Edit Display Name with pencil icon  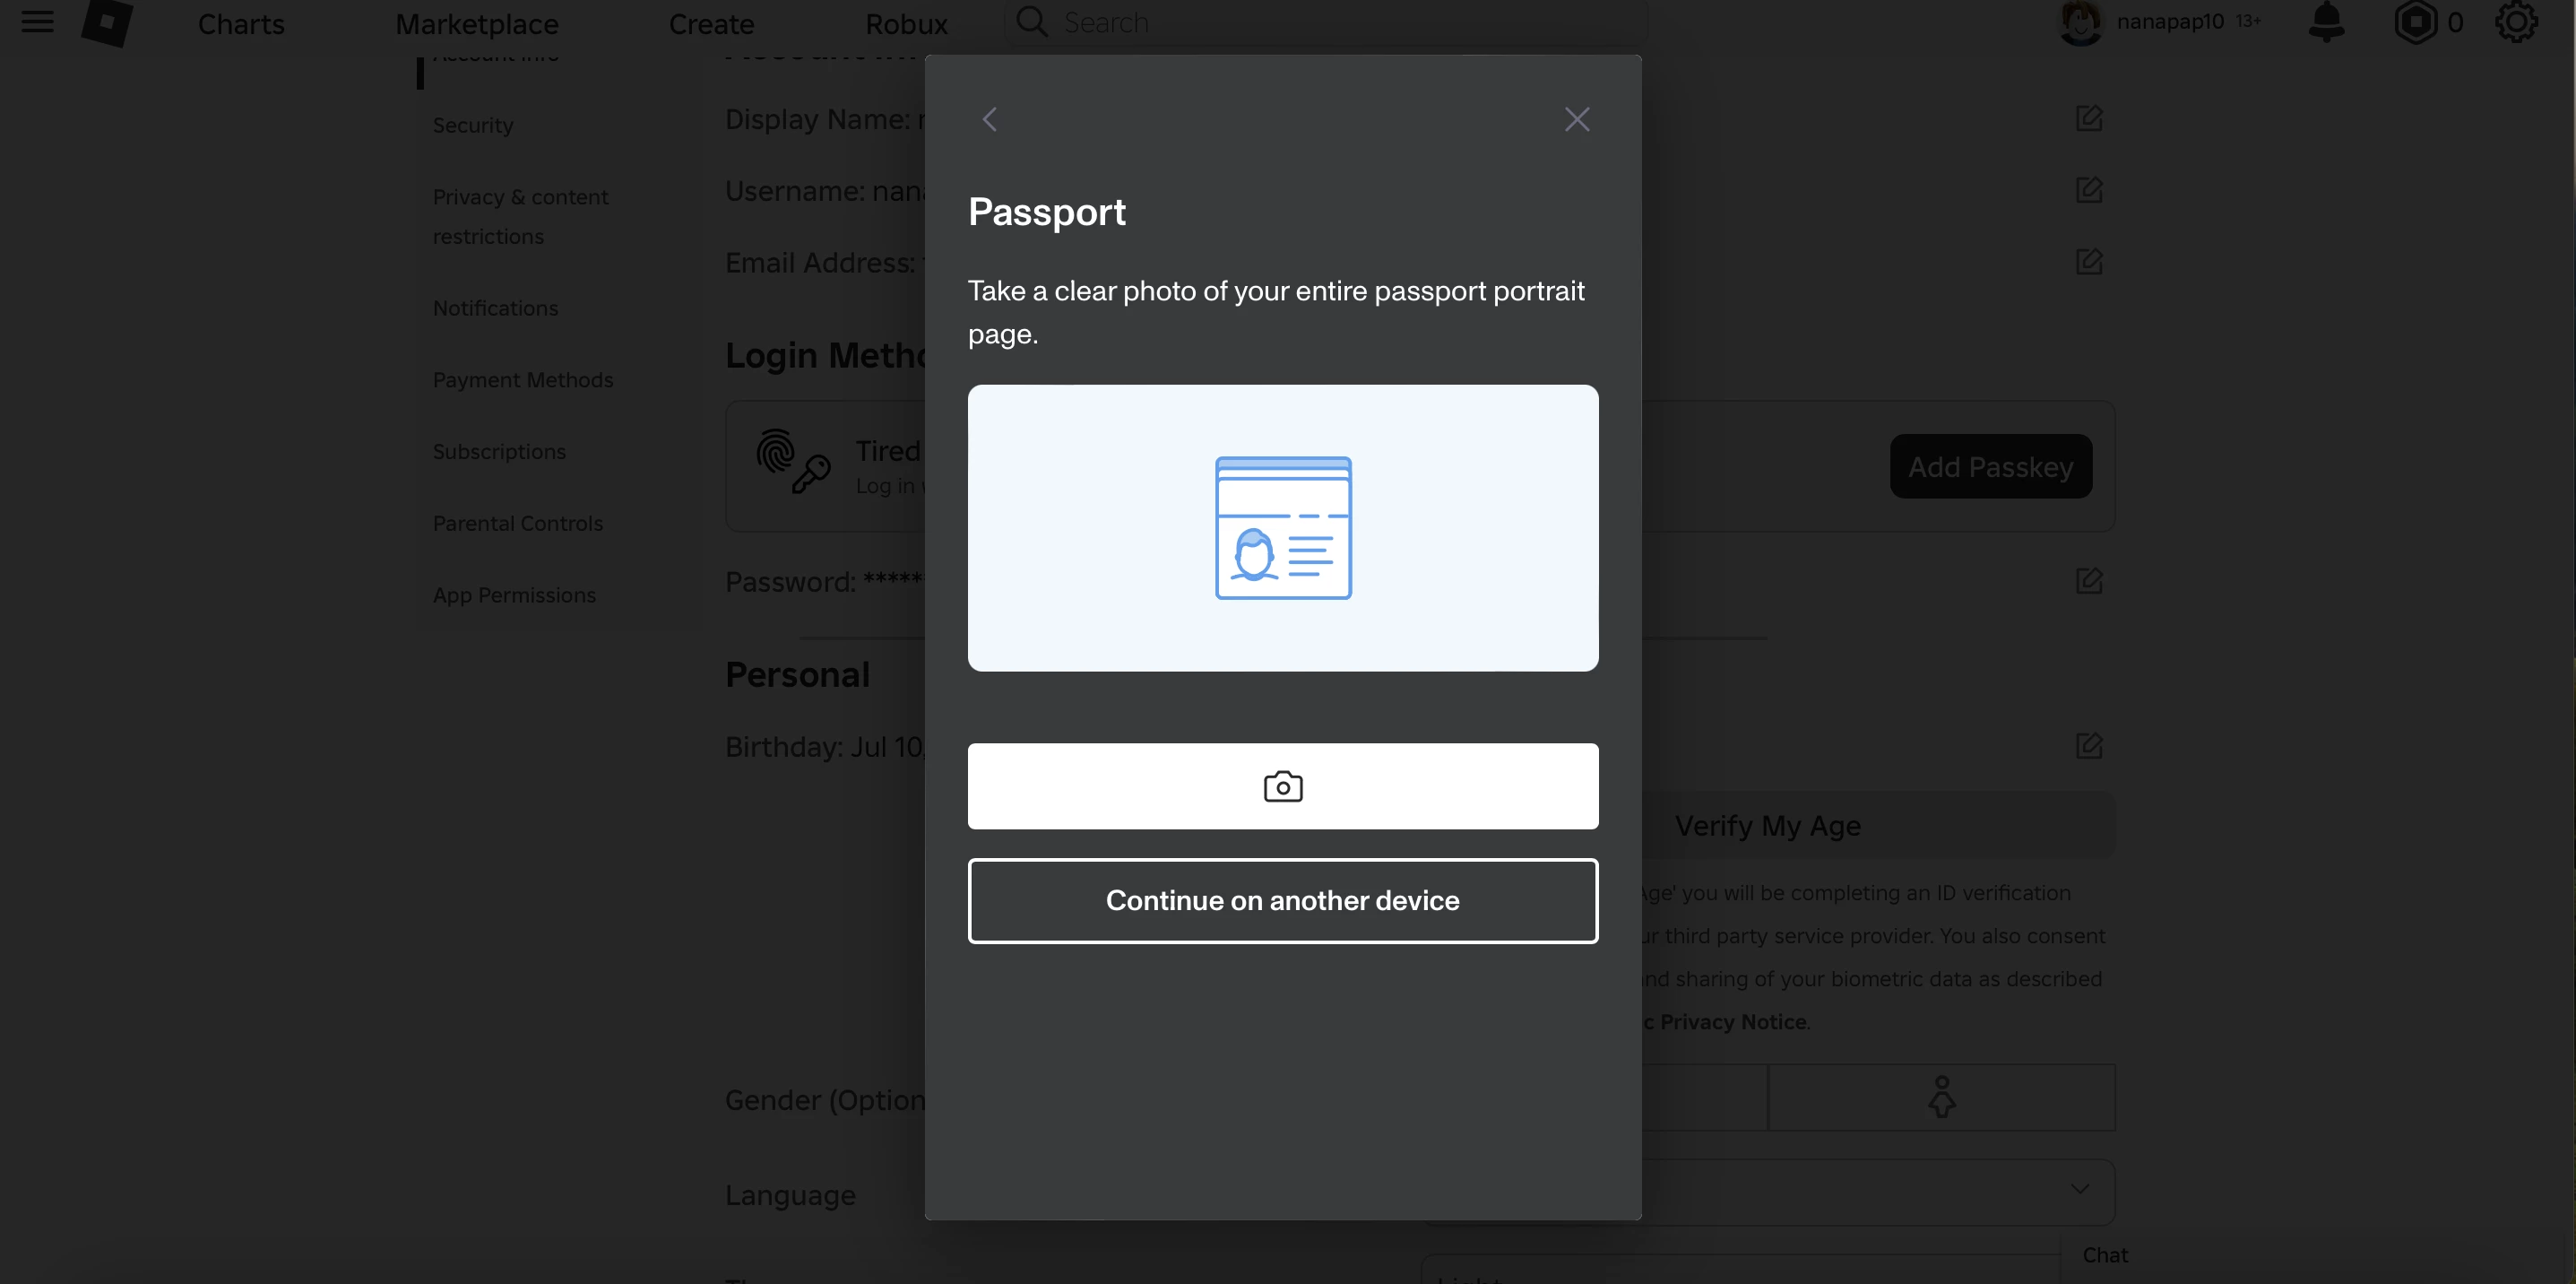2089,118
